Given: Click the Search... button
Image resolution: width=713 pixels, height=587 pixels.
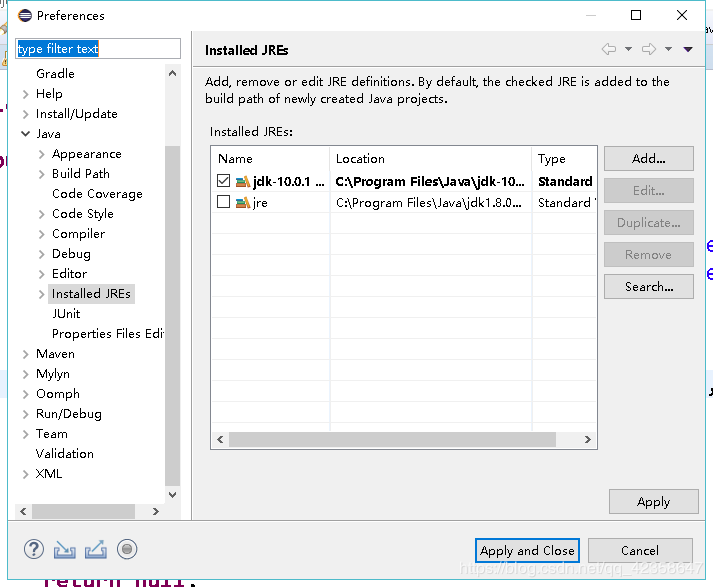Looking at the screenshot, I should click(648, 286).
